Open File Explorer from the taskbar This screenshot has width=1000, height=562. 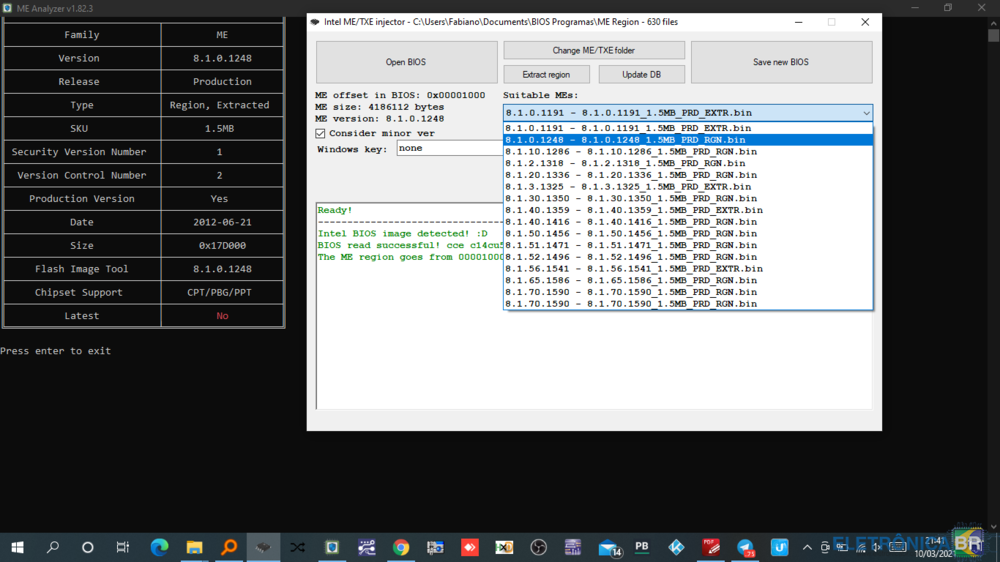194,547
